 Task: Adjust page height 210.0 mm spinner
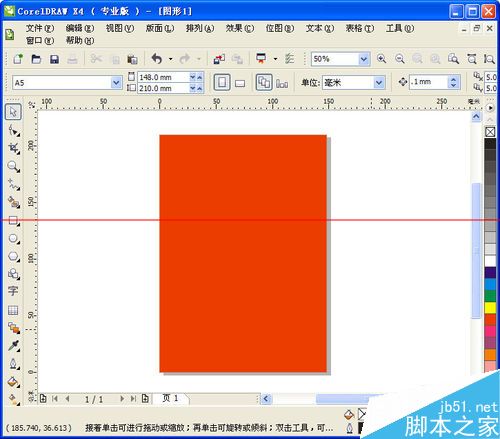pyautogui.click(x=196, y=88)
